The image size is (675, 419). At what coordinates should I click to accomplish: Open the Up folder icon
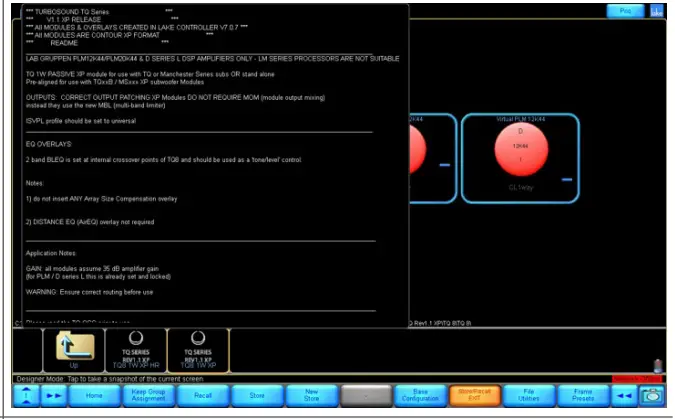coord(74,351)
